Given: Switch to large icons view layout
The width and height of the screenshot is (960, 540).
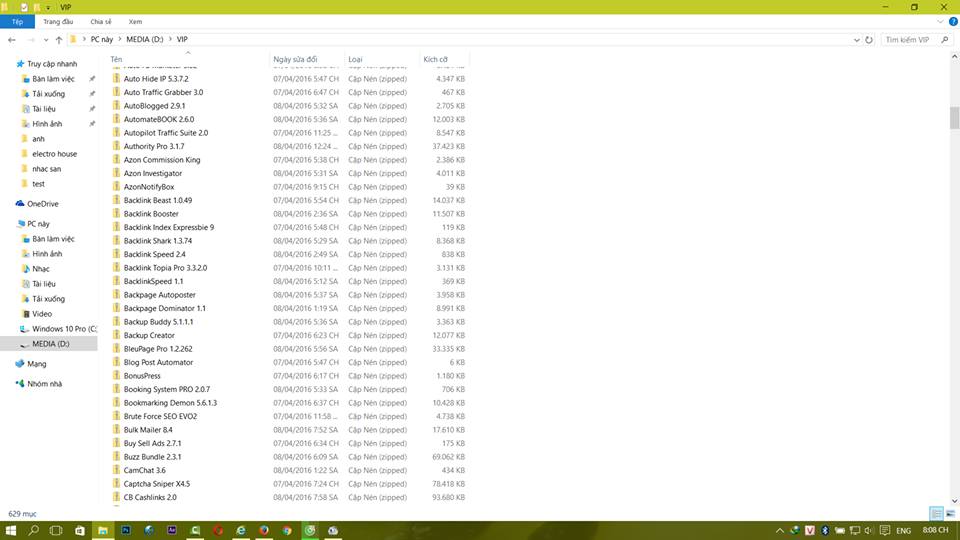Looking at the screenshot, I should 950,514.
